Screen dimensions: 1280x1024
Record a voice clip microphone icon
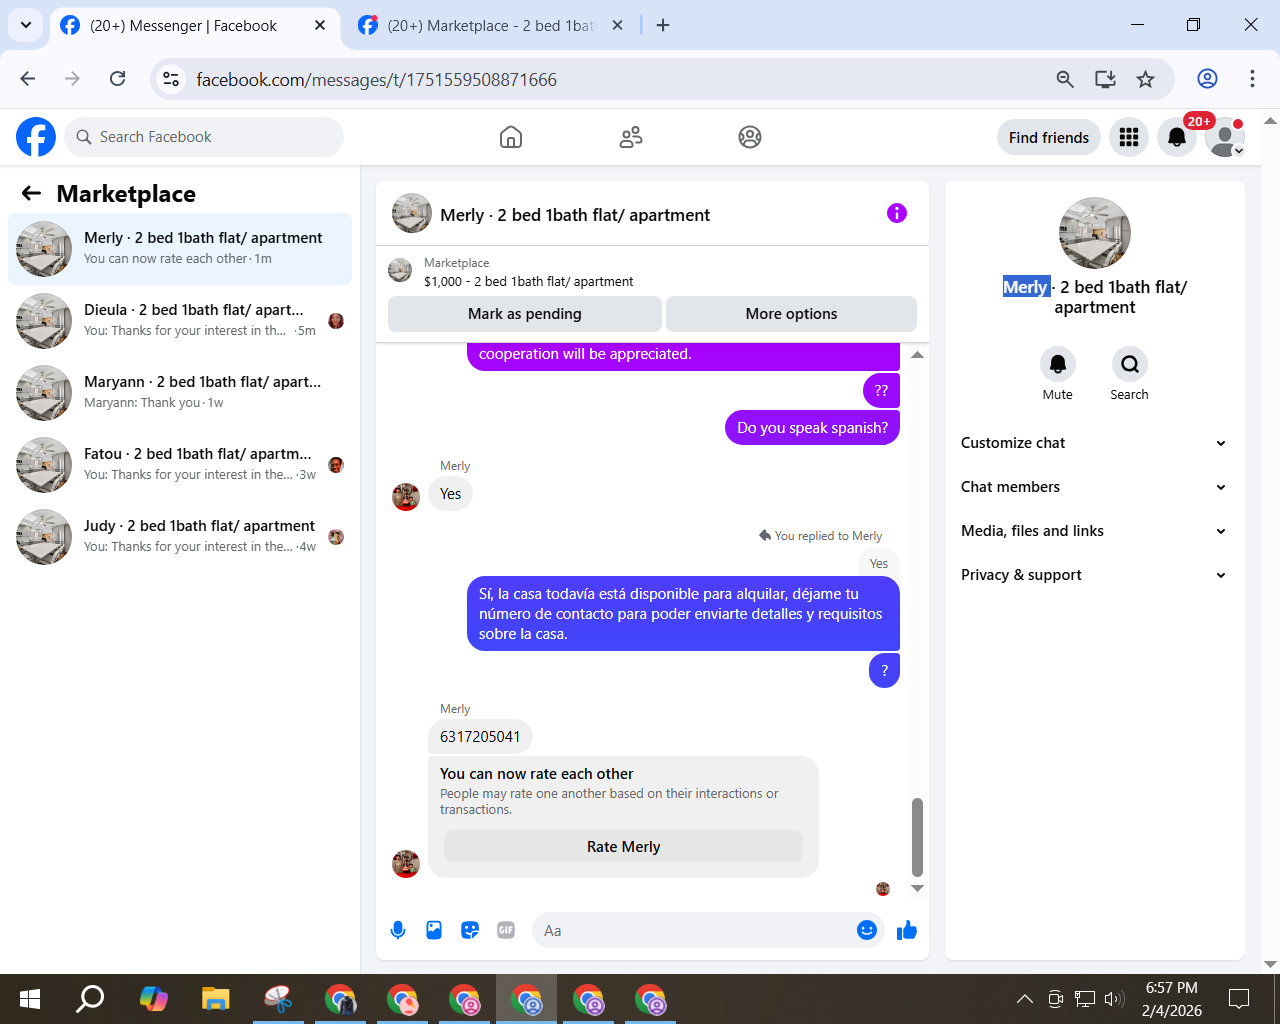point(398,930)
